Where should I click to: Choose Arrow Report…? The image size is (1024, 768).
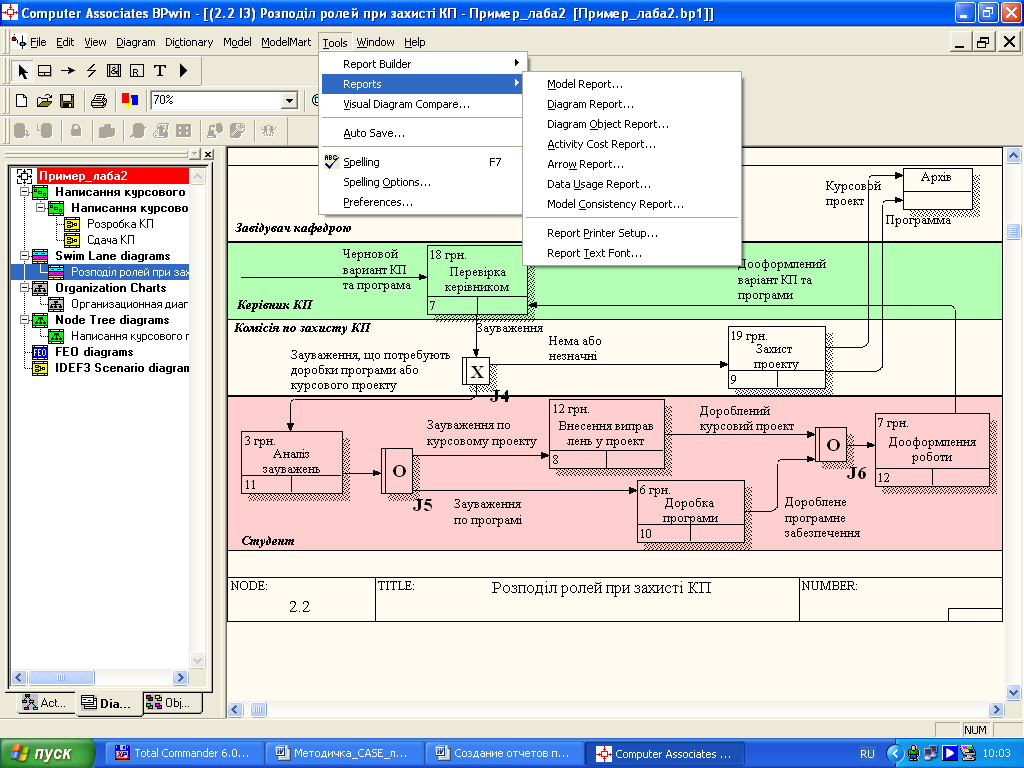(x=585, y=164)
